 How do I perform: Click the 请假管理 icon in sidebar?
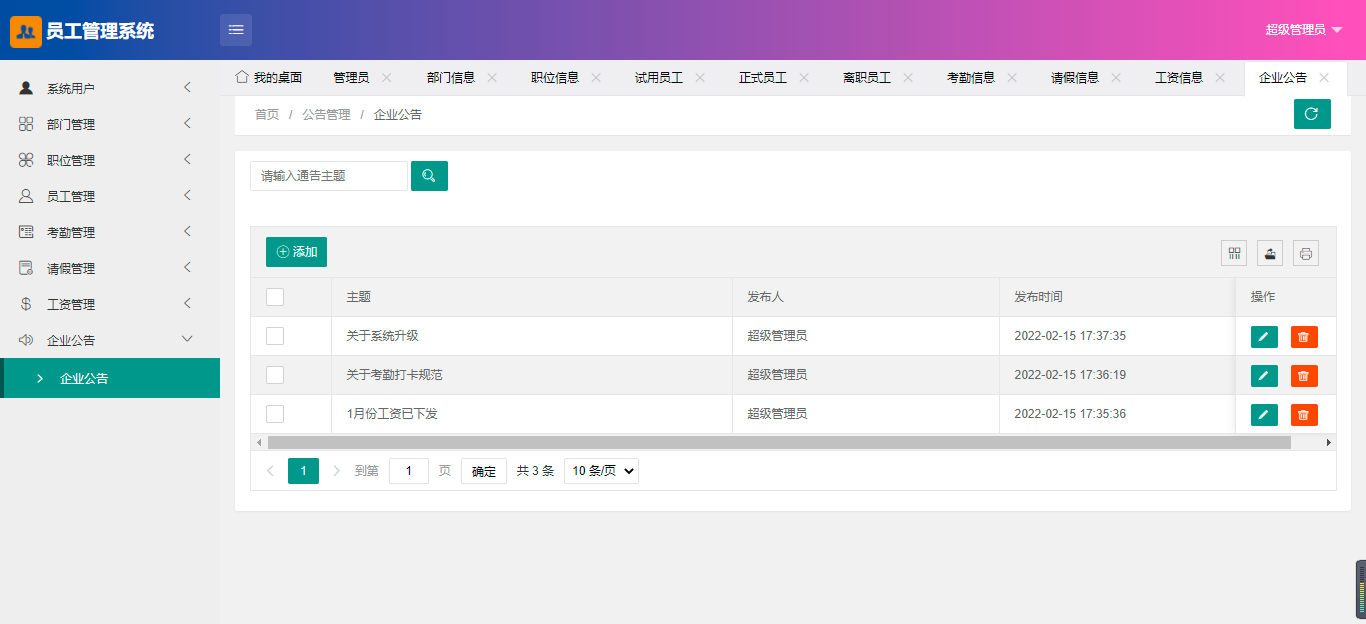(26, 268)
